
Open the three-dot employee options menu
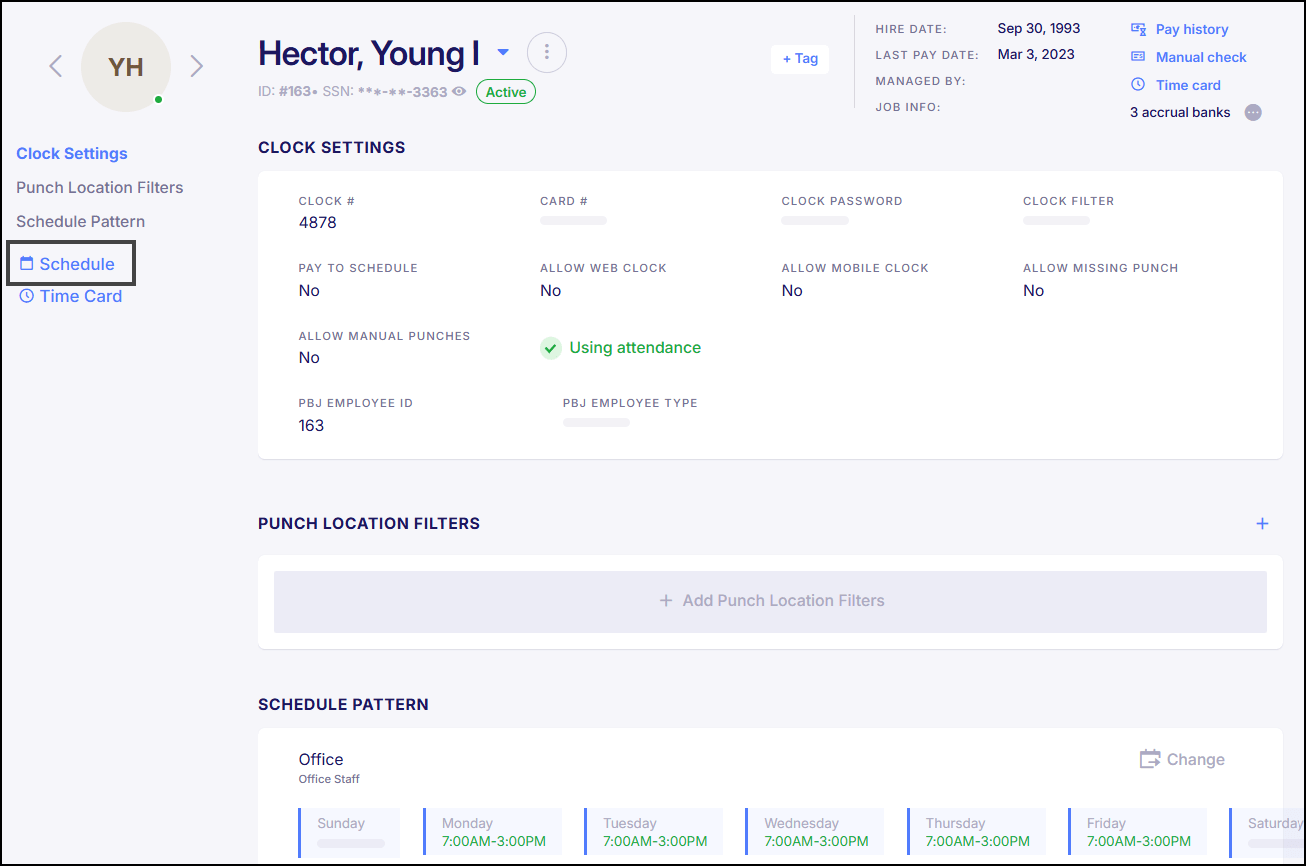coord(547,52)
